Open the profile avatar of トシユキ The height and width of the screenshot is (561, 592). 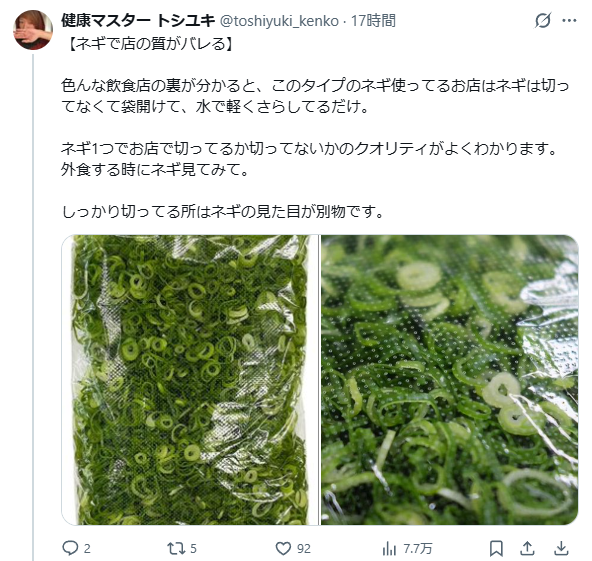pyautogui.click(x=33, y=30)
